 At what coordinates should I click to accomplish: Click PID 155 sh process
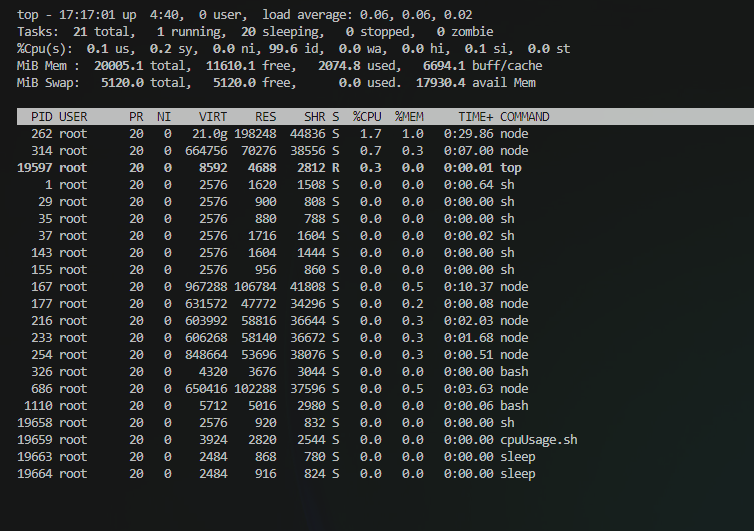point(42,270)
